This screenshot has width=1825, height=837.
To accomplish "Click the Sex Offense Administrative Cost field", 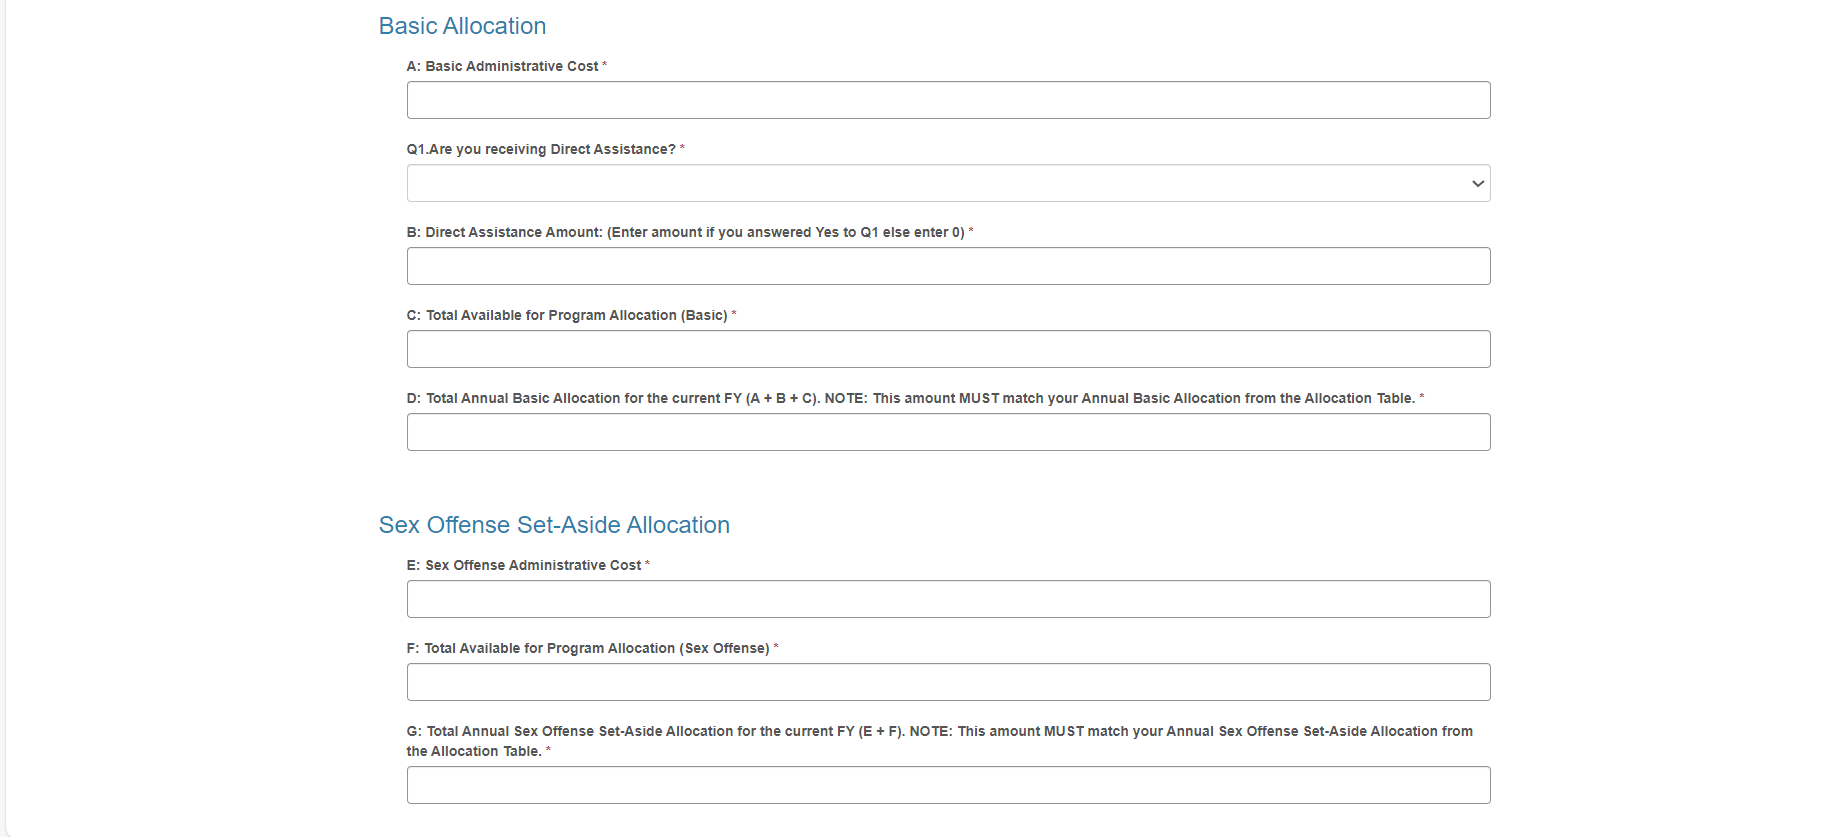I will 948,599.
